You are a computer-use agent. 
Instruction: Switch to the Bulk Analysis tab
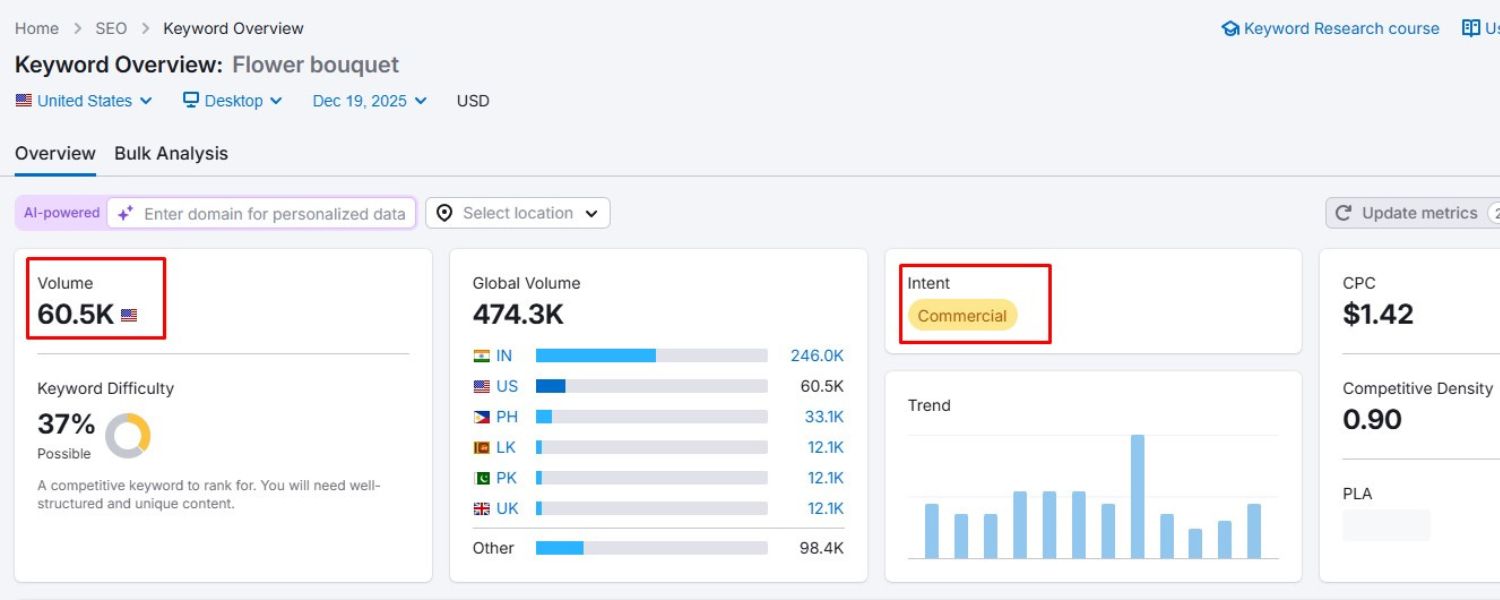(171, 153)
